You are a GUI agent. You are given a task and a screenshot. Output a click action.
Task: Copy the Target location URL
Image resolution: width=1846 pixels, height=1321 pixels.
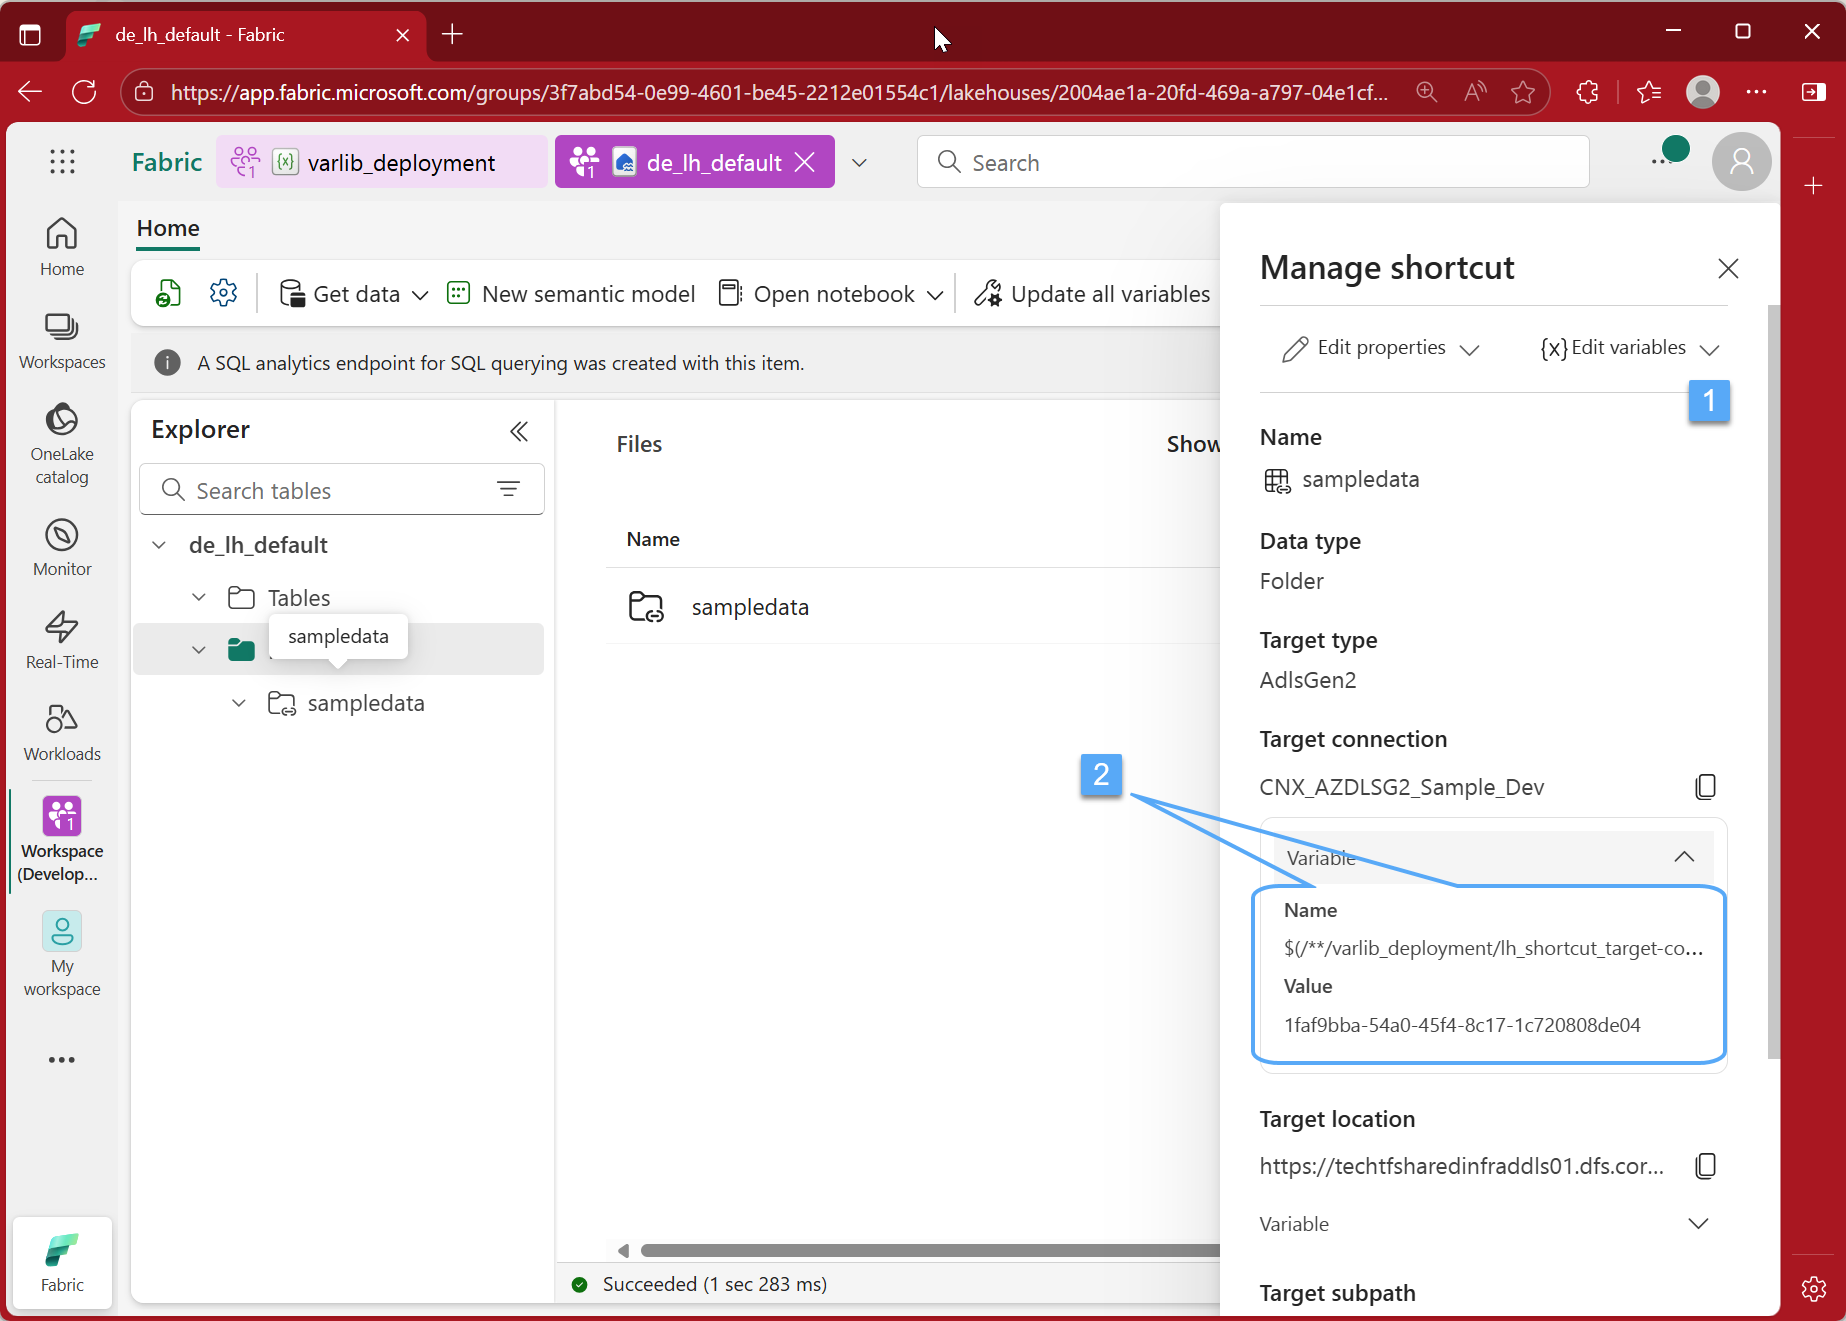(1705, 1166)
